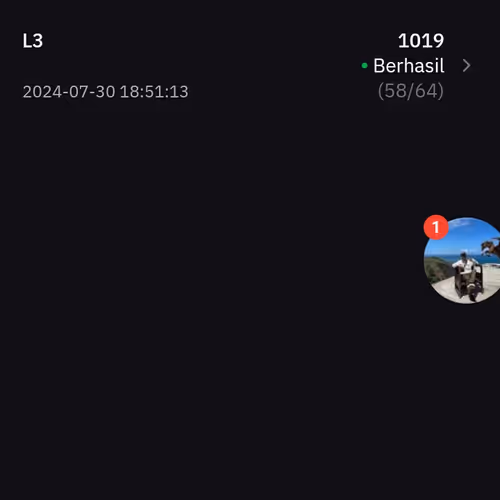Select the green status dot beside Berhasil
Image resolution: width=500 pixels, height=500 pixels.
coord(365,66)
